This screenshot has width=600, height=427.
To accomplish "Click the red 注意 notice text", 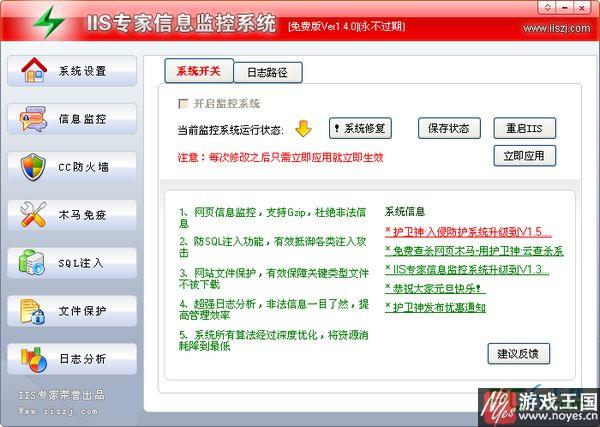I will coord(280,157).
